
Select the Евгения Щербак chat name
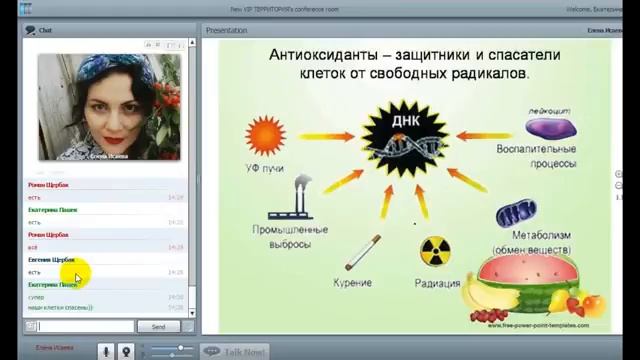(51, 260)
